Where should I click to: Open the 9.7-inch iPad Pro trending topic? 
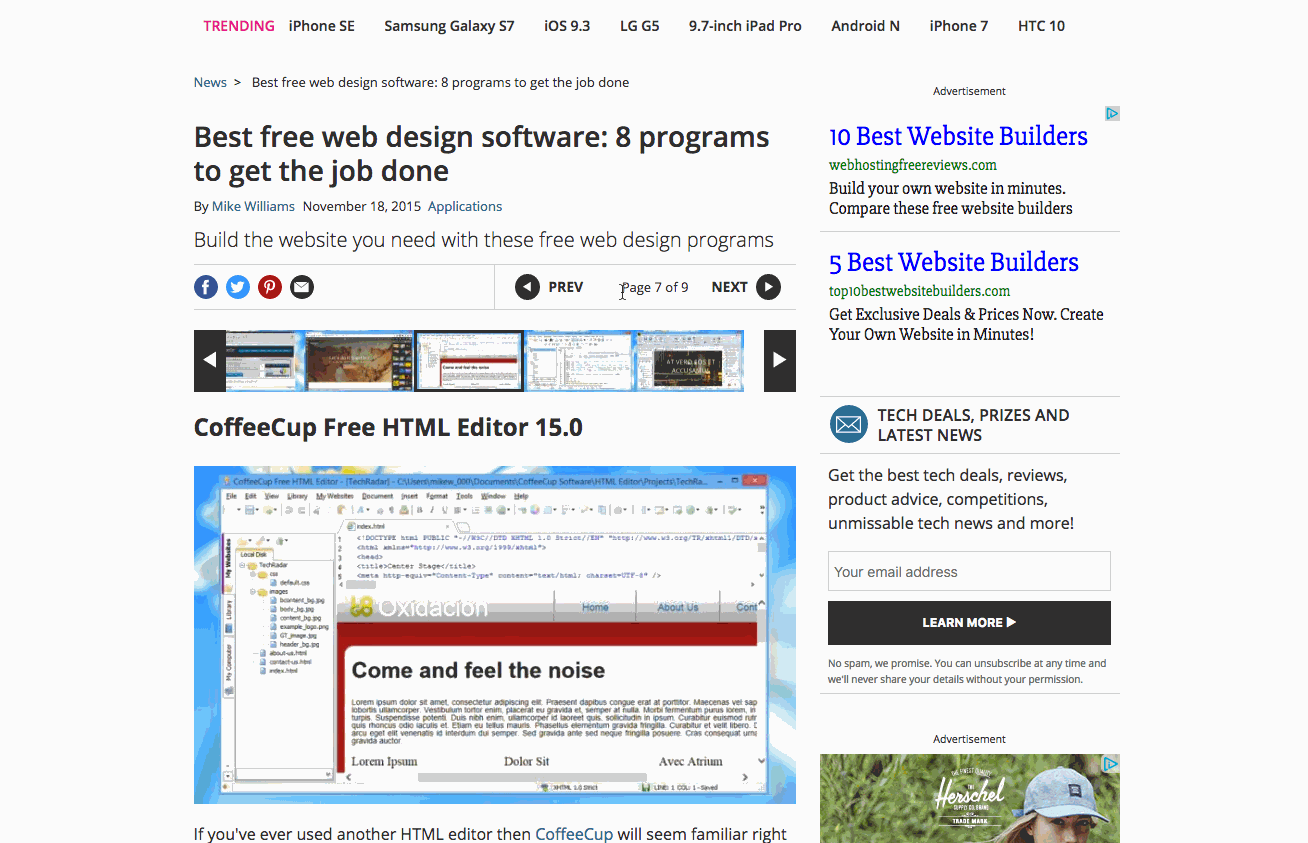click(745, 26)
